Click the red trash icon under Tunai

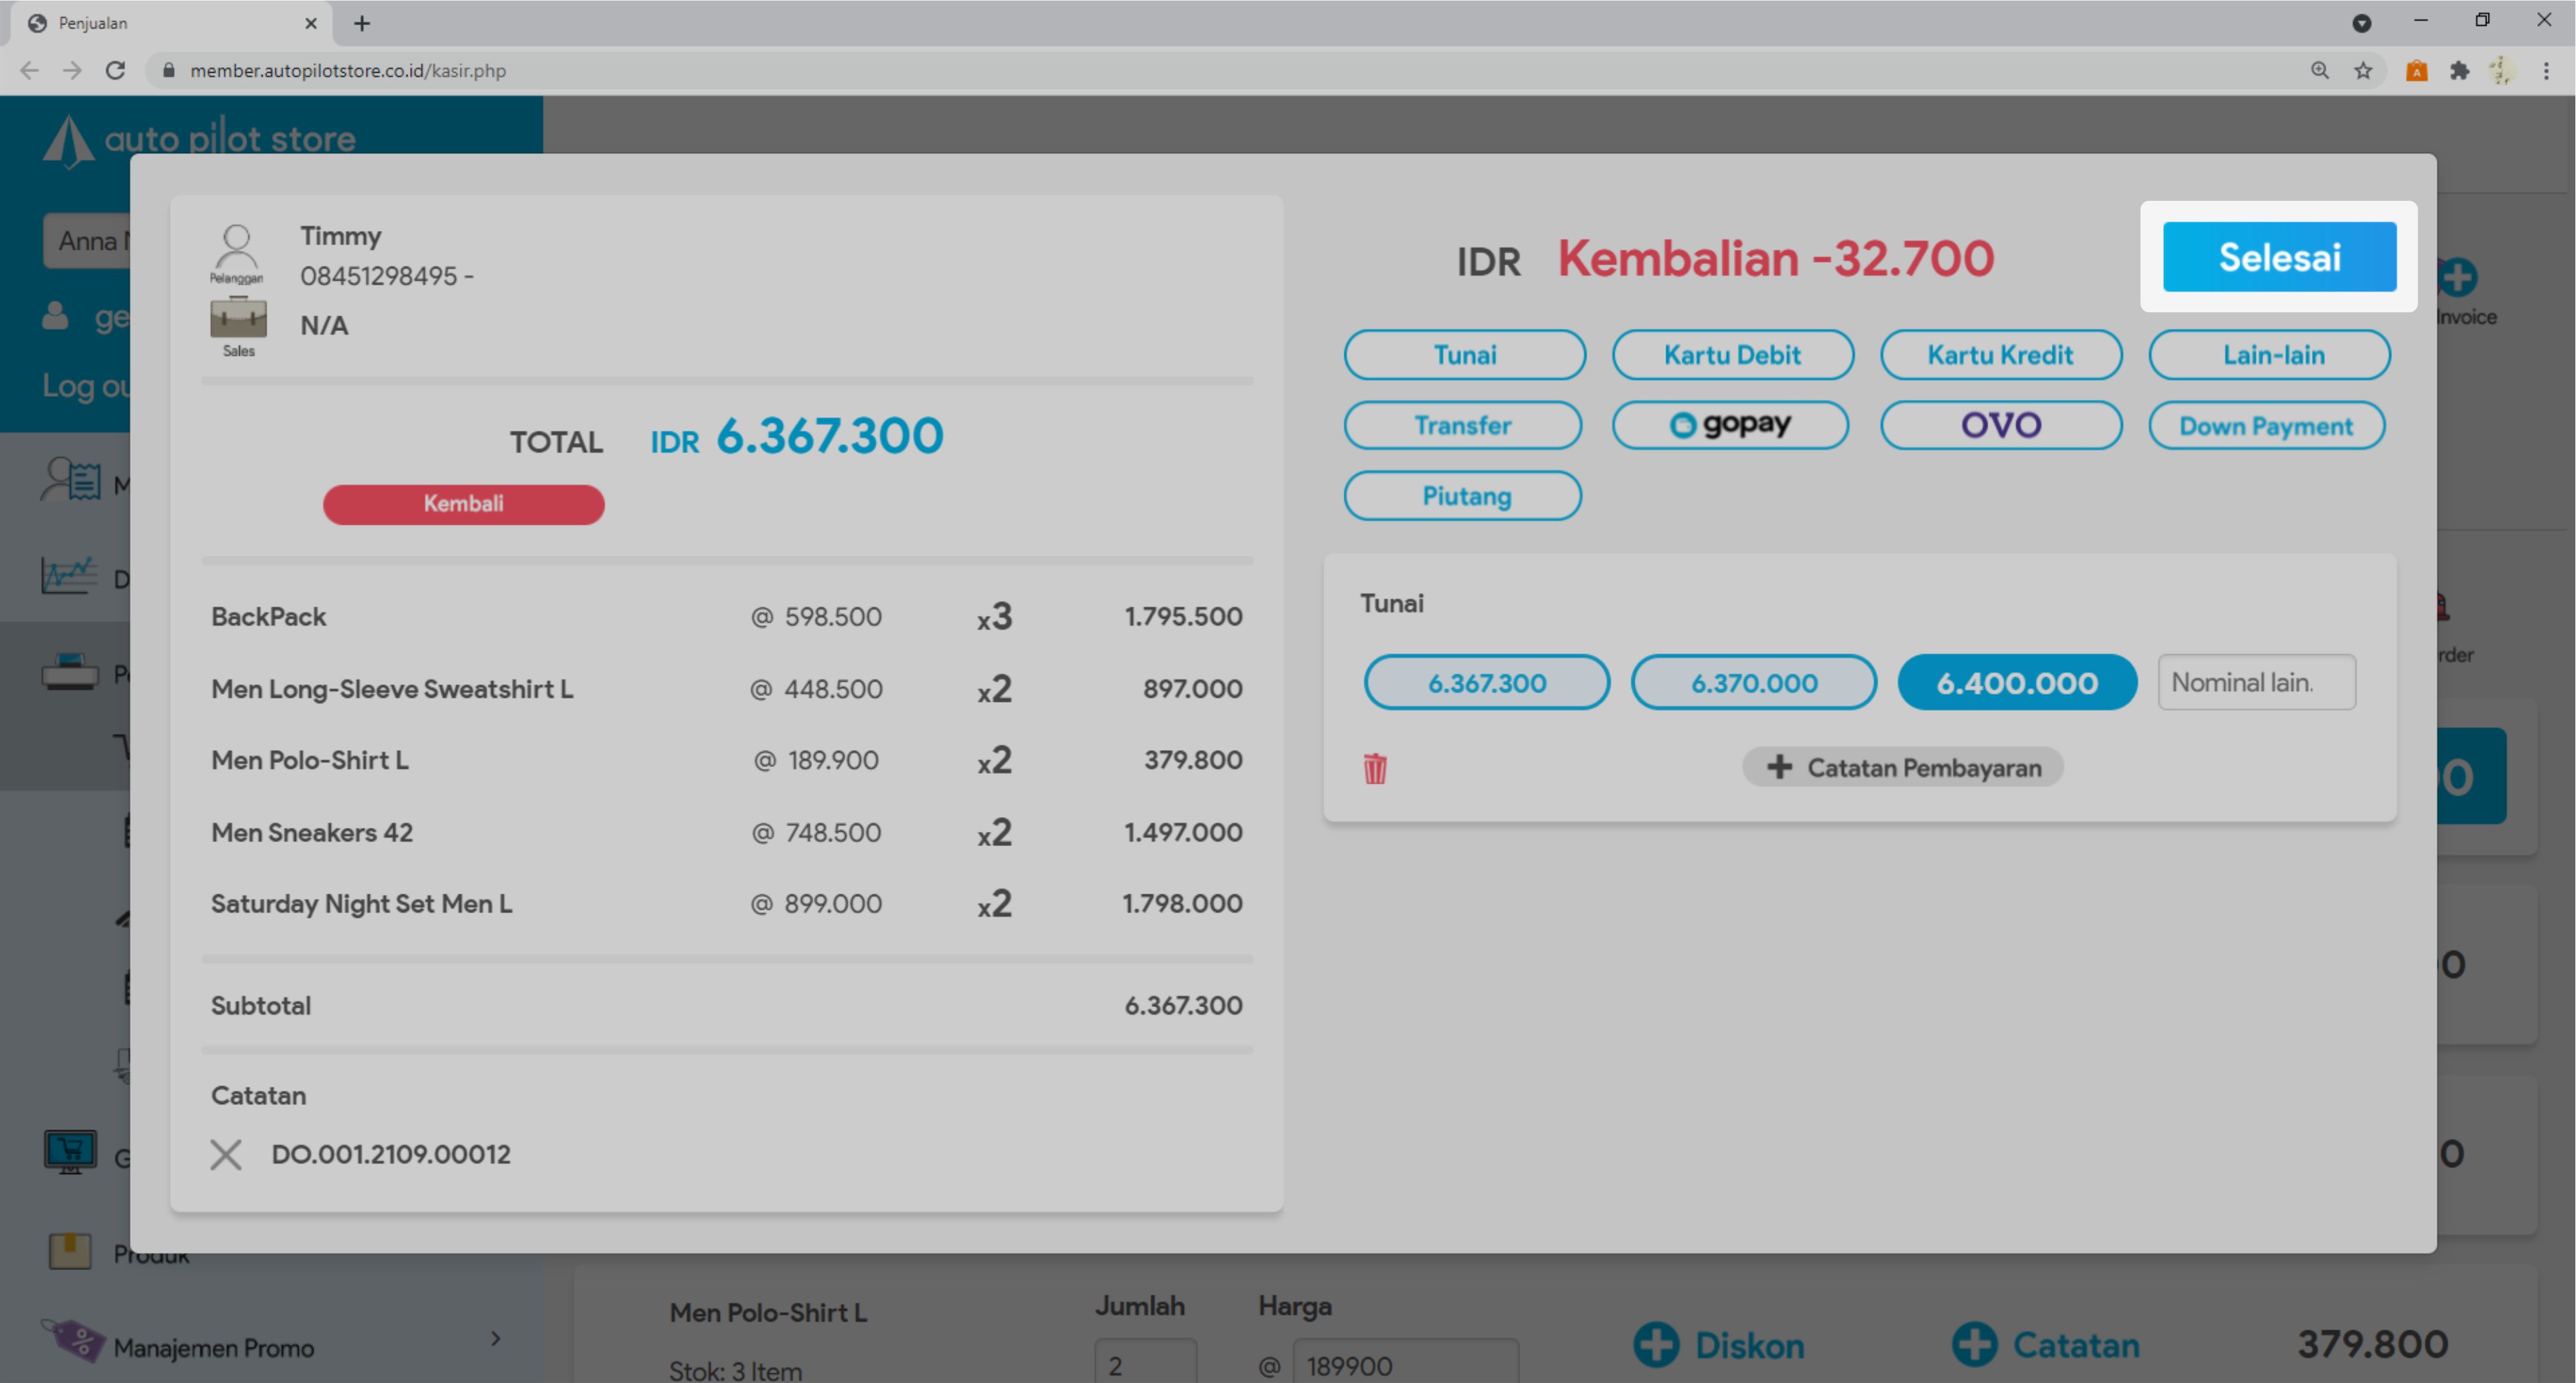pos(1375,768)
